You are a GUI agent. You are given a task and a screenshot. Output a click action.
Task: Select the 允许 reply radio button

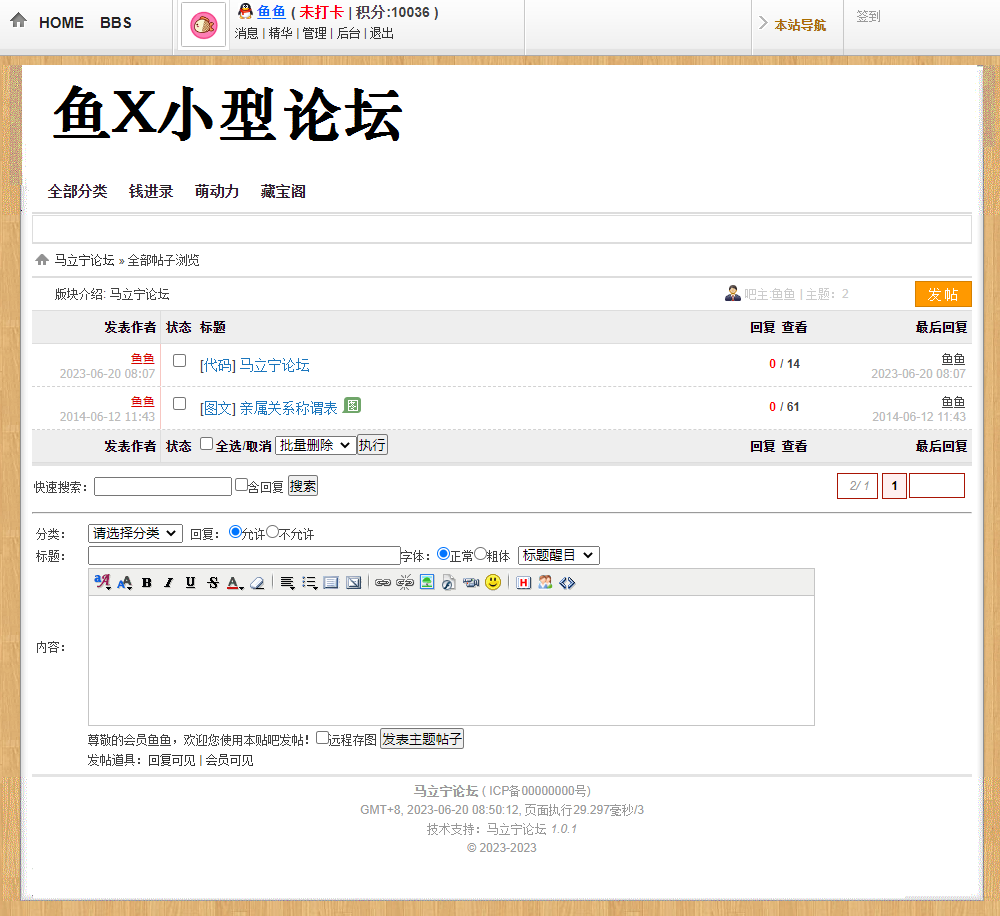235,531
